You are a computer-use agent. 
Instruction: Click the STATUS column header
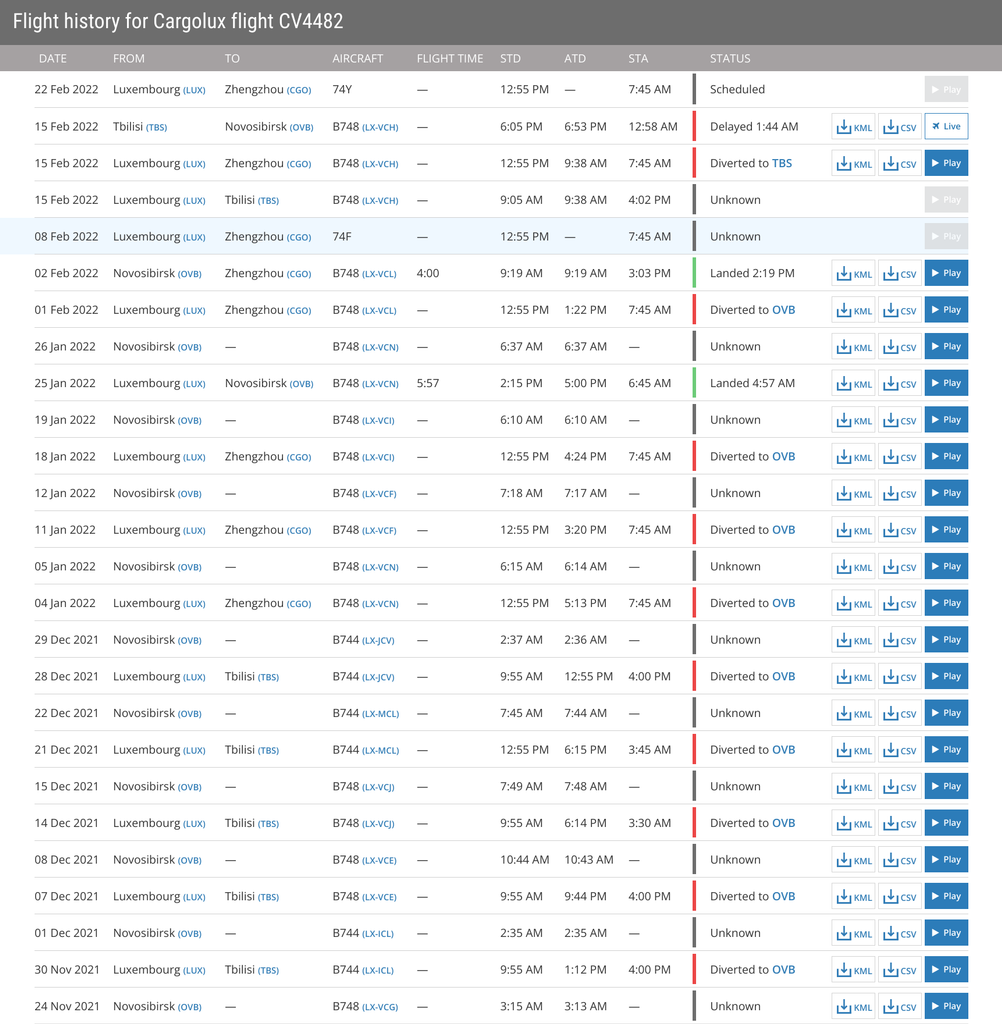coord(730,58)
